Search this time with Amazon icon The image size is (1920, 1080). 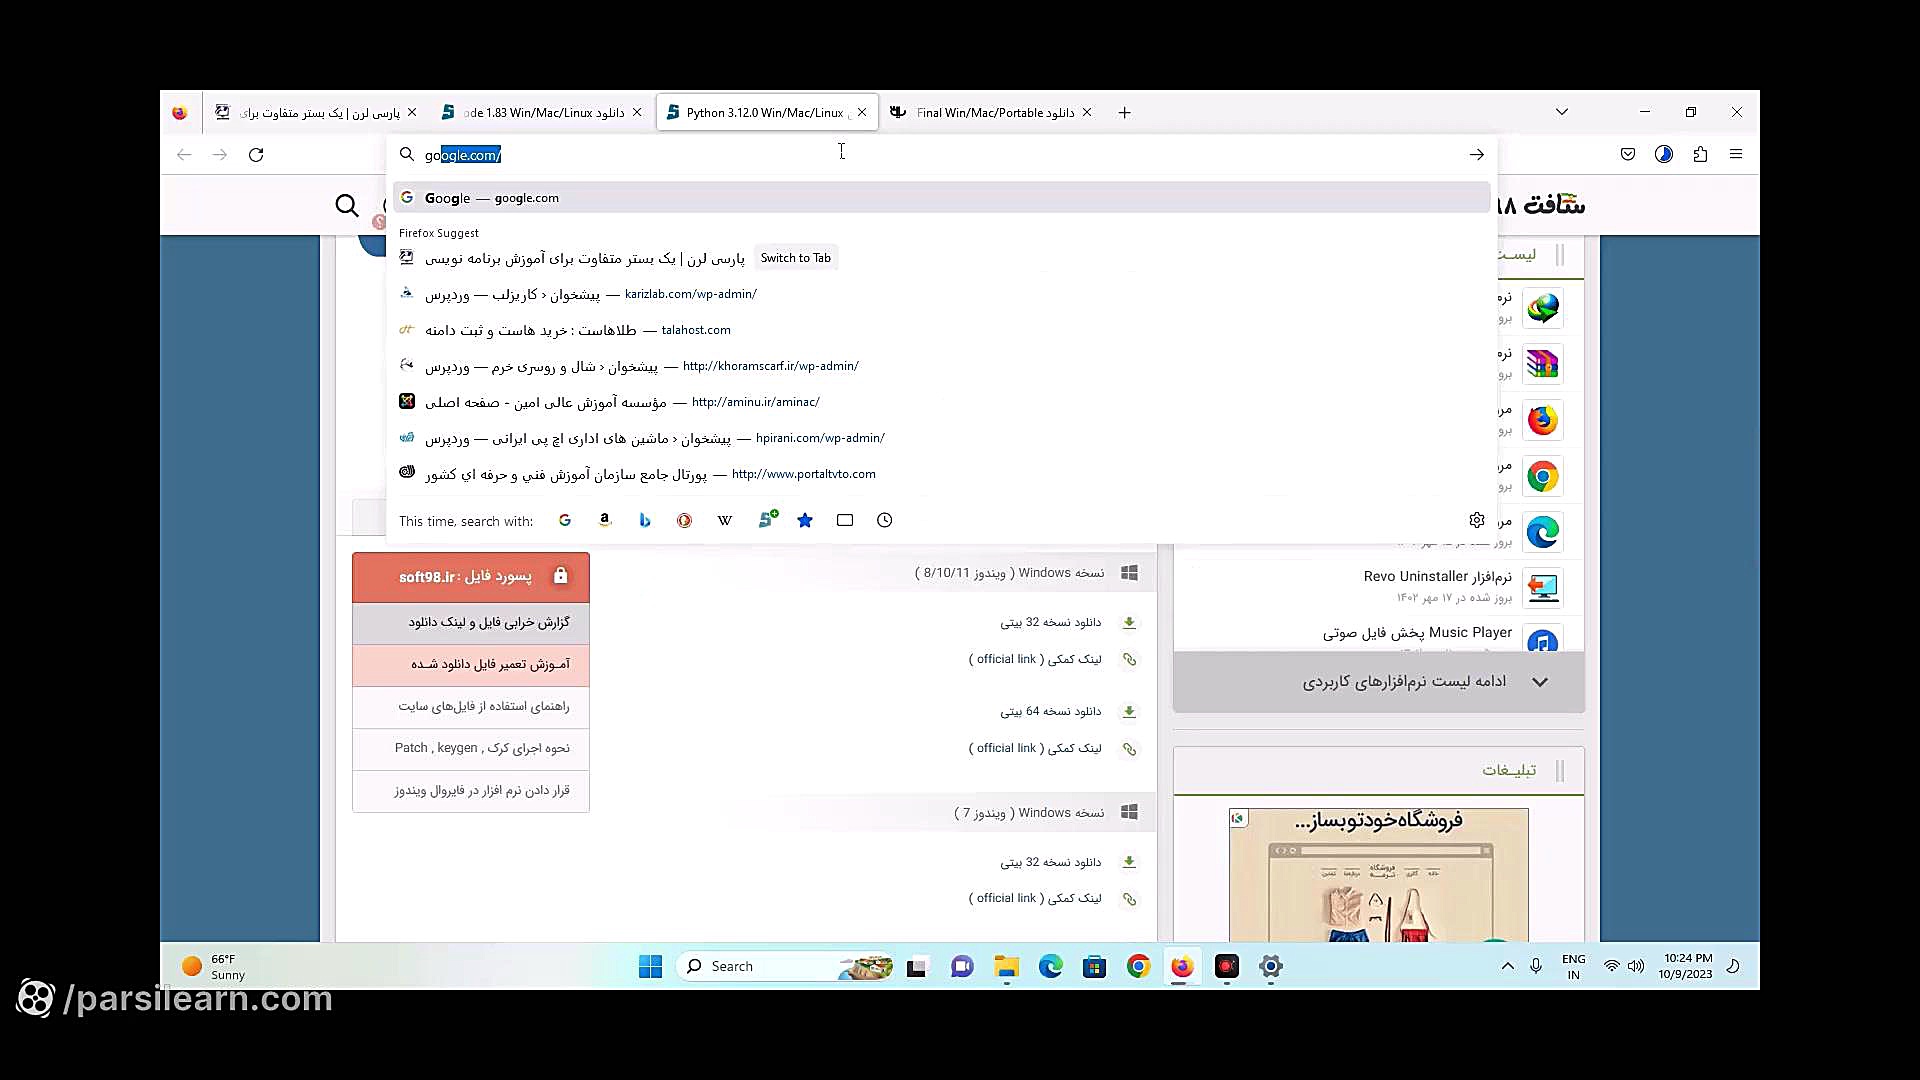[x=605, y=520]
